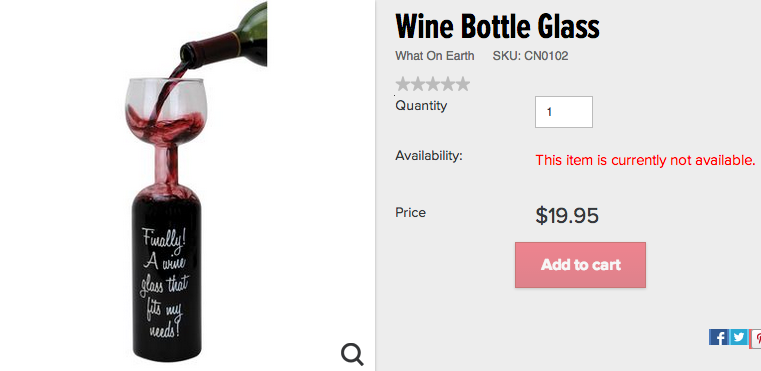Viewport: 761px width, 371px height.
Task: Click the Wine Bottle Glass title
Action: coord(497,26)
